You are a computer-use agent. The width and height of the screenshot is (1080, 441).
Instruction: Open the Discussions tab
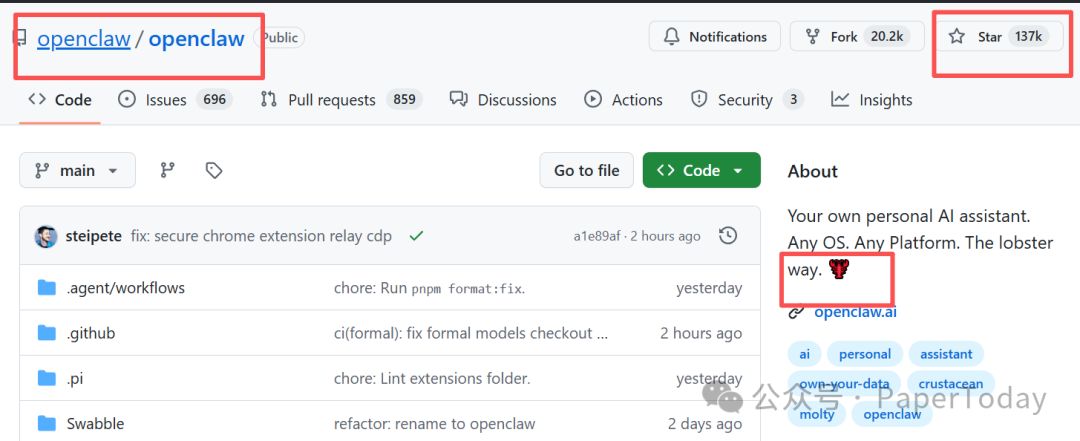point(503,100)
